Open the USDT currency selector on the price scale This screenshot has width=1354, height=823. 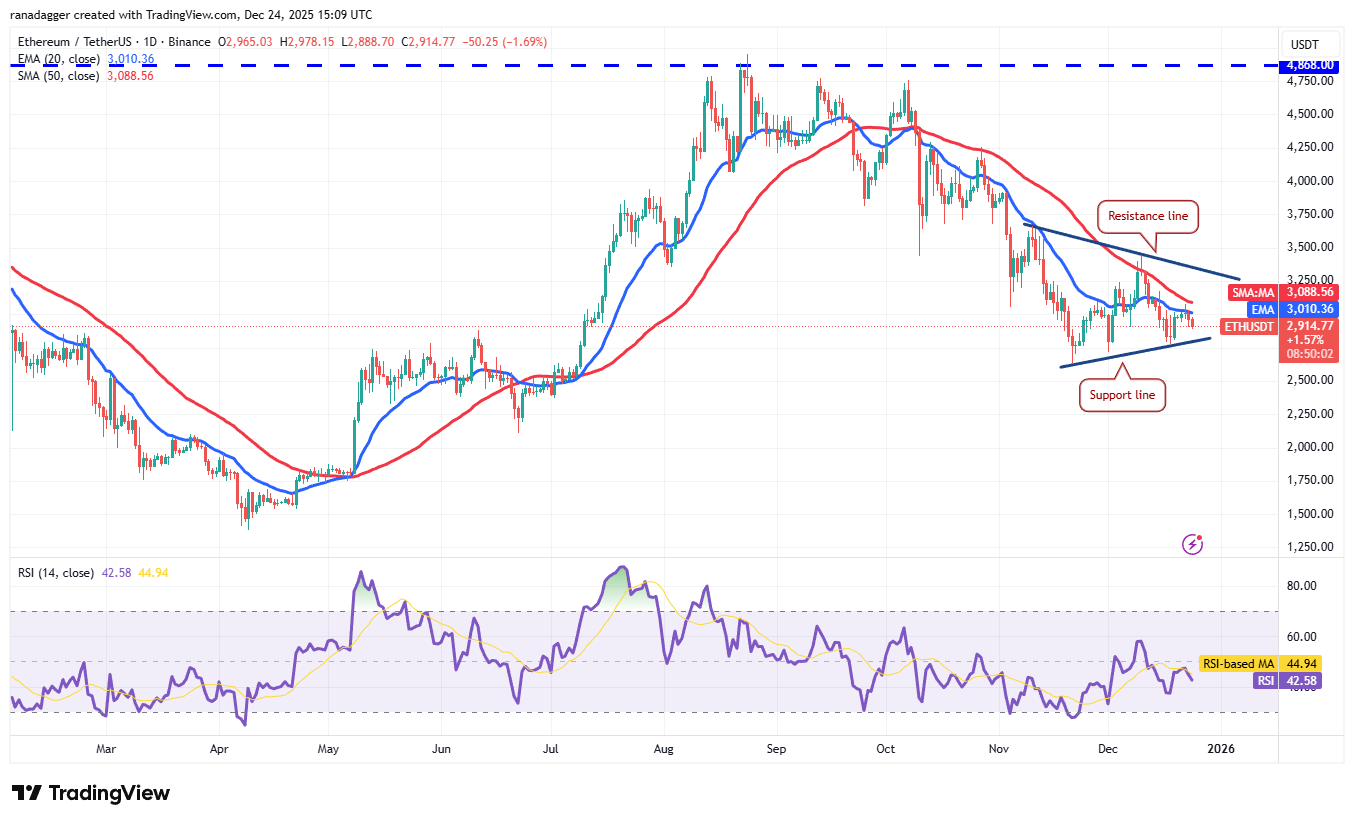(x=1309, y=44)
